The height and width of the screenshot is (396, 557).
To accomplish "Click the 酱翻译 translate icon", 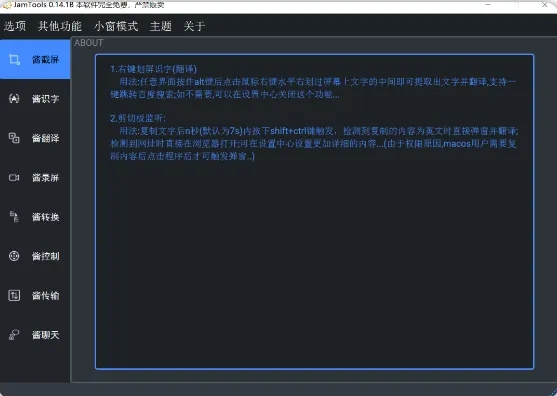I will click(x=14, y=138).
